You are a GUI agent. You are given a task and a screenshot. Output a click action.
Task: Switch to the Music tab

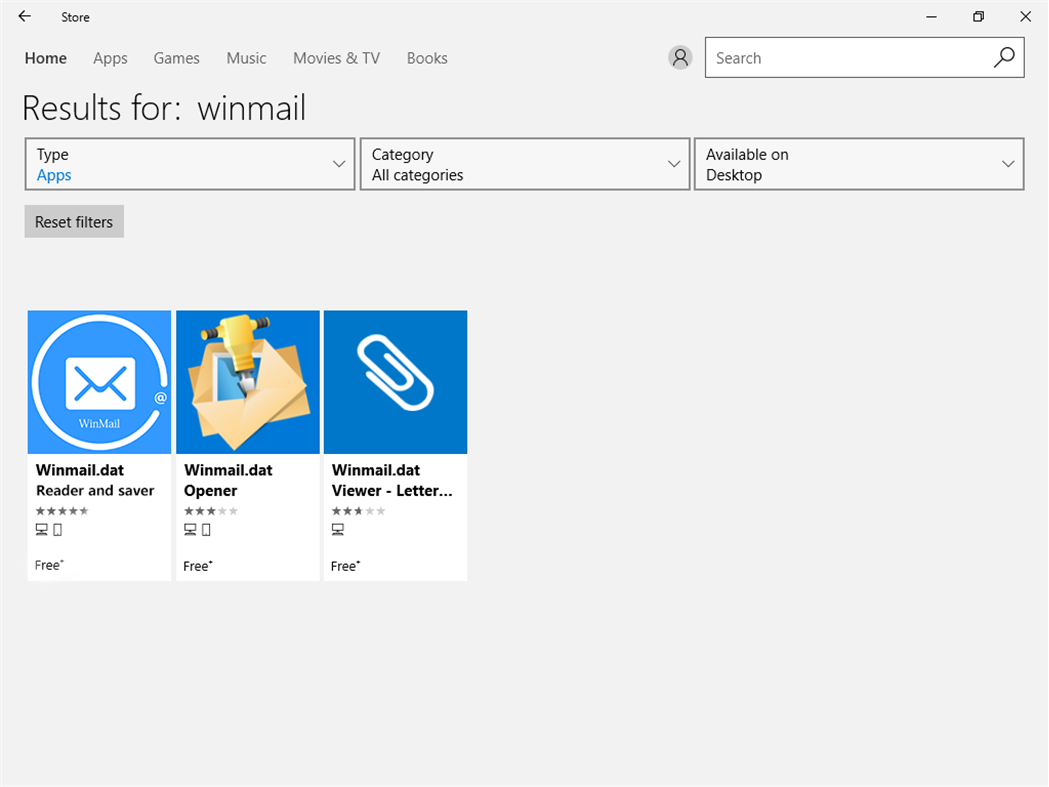pos(246,58)
